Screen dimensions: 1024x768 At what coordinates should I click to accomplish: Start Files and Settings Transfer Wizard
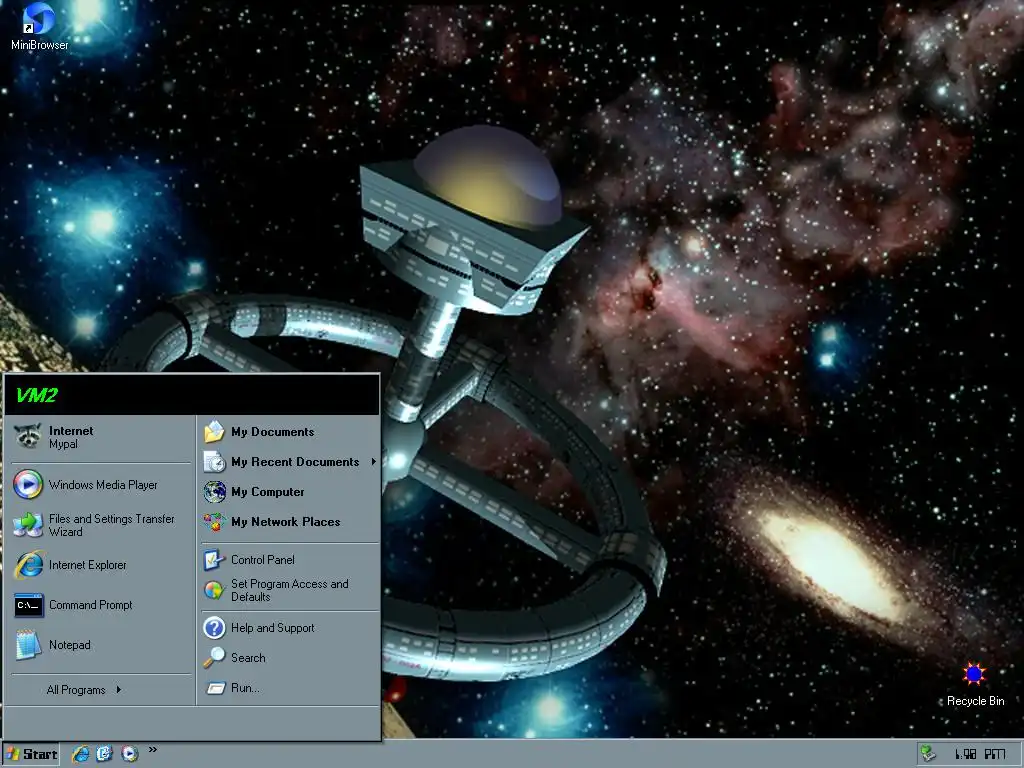pos(101,525)
